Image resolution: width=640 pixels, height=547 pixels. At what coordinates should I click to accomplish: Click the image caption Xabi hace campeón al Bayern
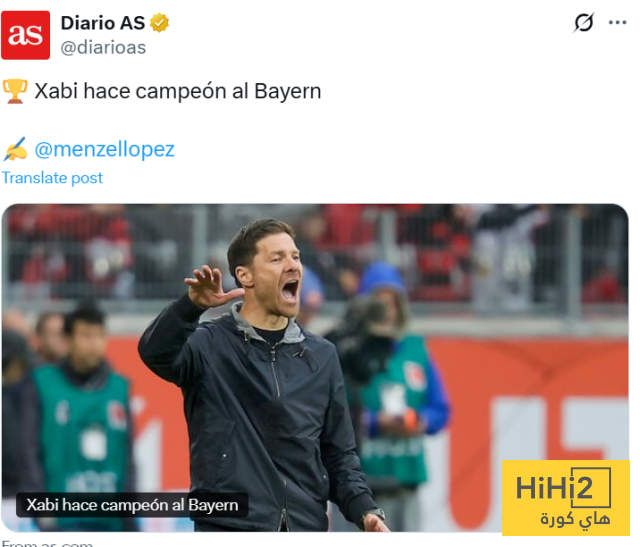(x=132, y=505)
